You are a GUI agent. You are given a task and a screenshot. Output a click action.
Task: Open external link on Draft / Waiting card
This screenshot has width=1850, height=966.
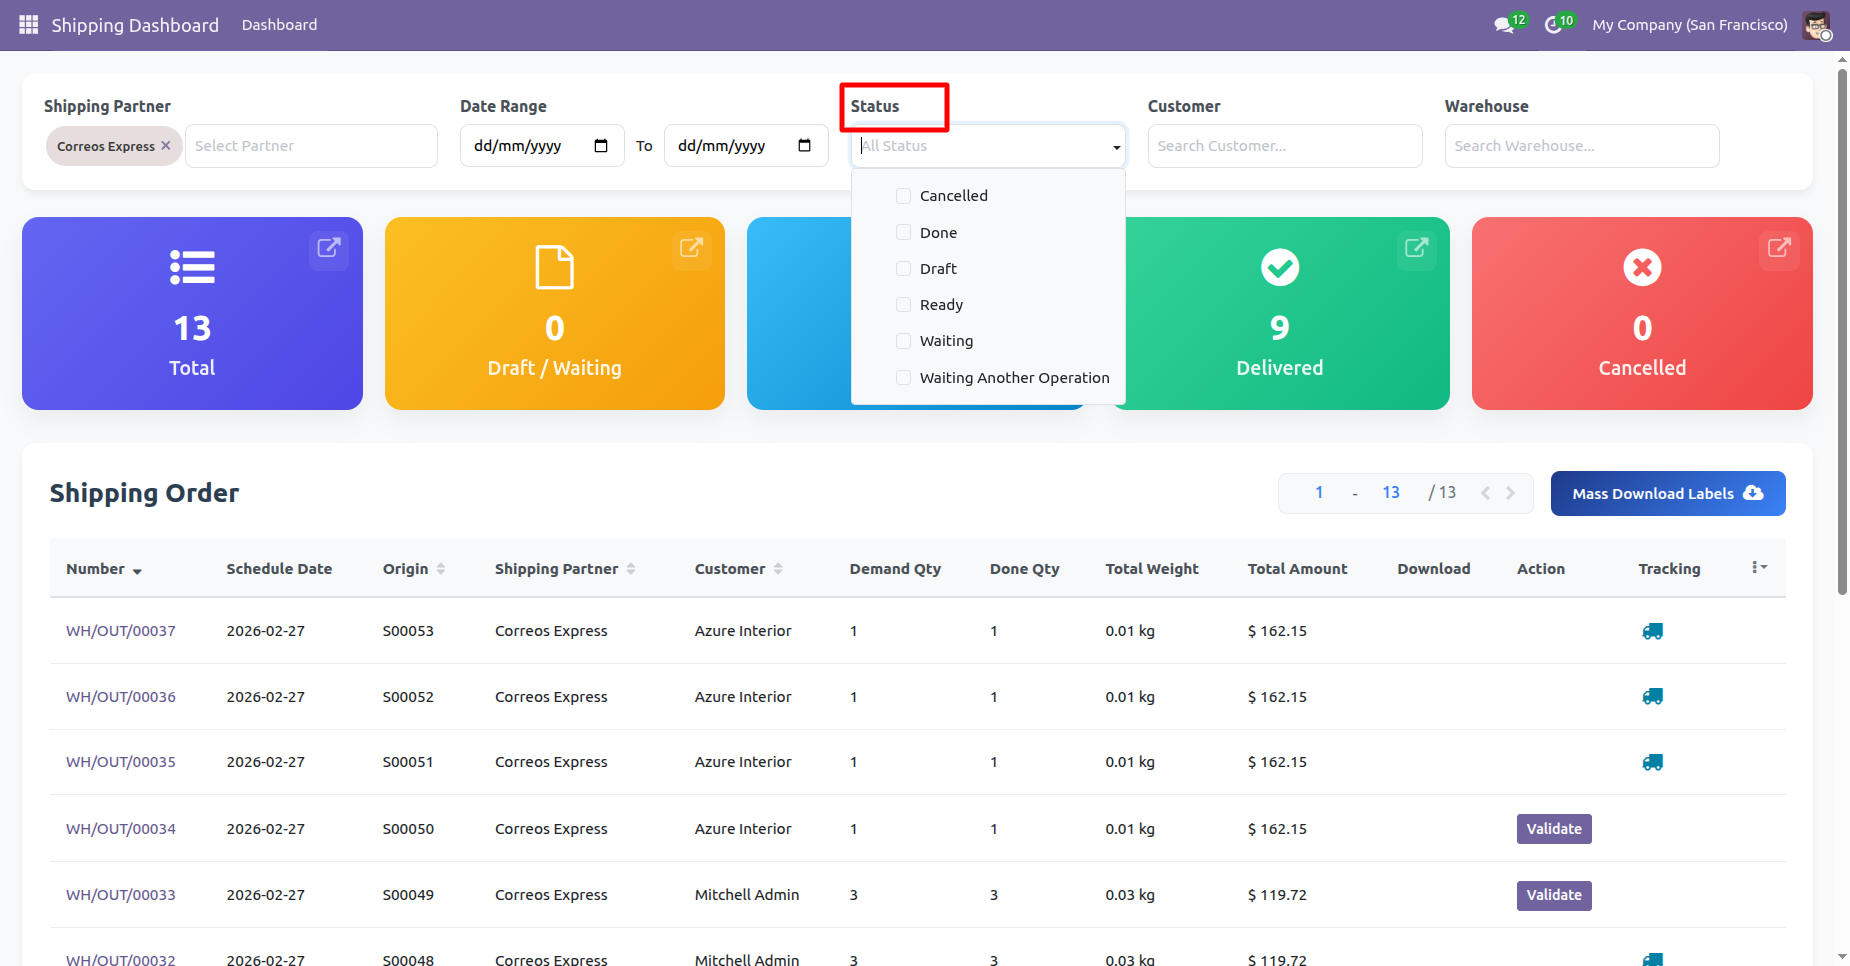[x=691, y=248]
